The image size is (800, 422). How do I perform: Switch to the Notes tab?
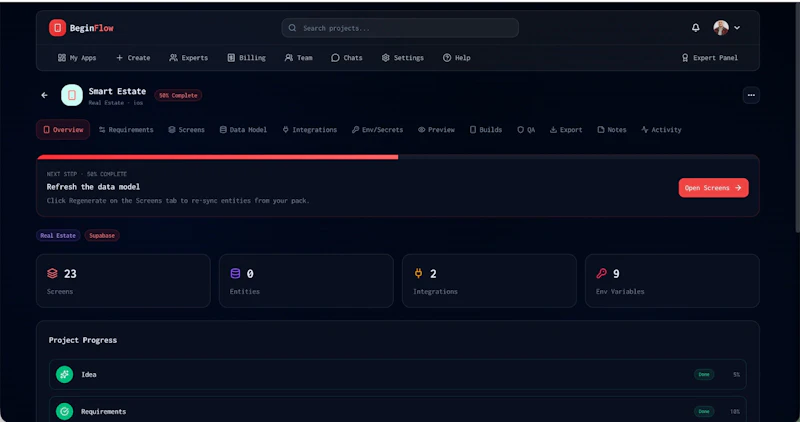coord(612,130)
